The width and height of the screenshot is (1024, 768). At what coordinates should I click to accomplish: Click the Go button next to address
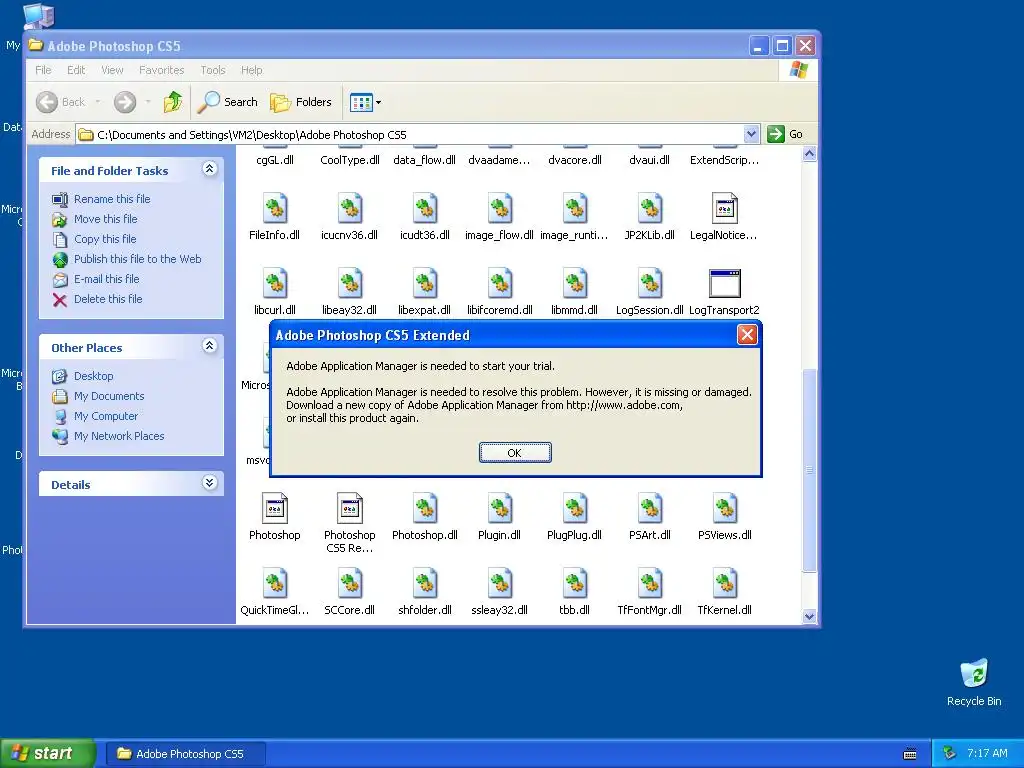pyautogui.click(x=785, y=134)
